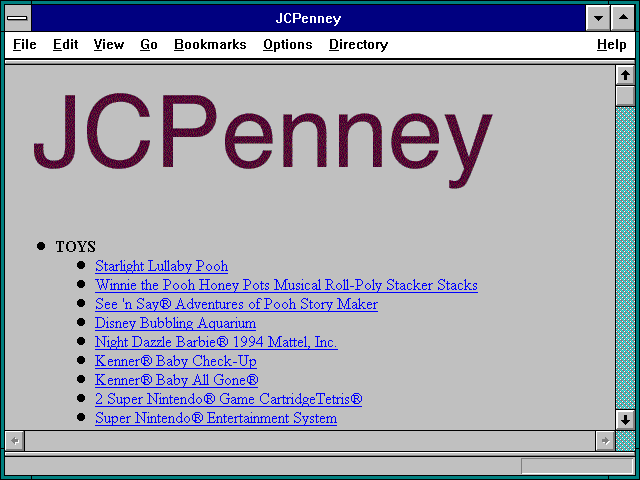
Task: Click the vertical scrollbar thumb
Action: 625,95
